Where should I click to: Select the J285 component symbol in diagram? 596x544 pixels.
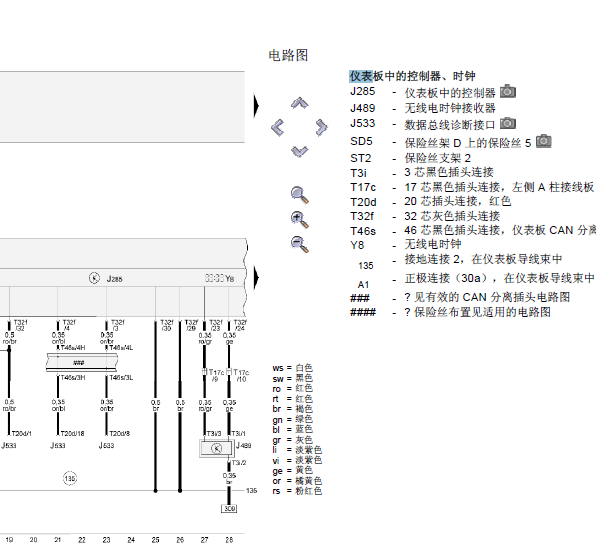point(94,278)
